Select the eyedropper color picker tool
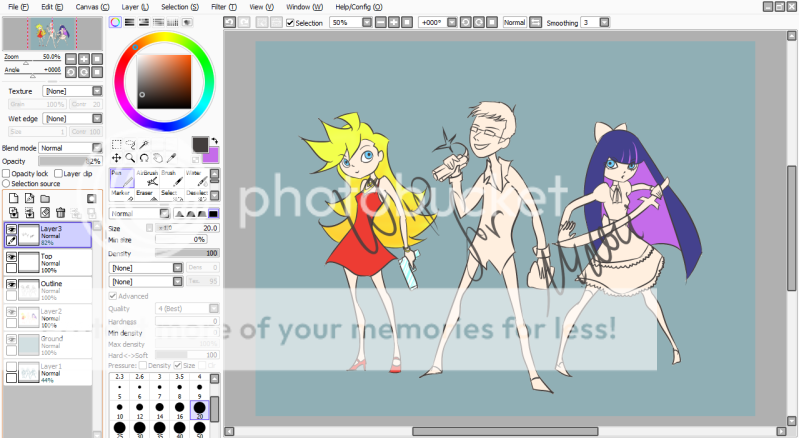The image size is (799, 438). point(172,158)
